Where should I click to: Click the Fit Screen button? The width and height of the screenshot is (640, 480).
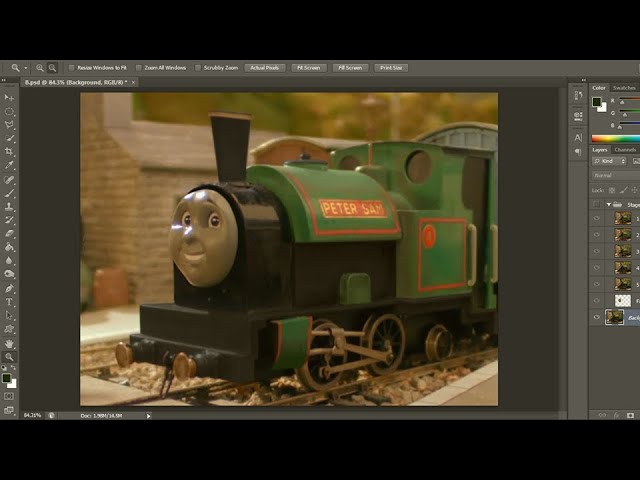tap(309, 68)
